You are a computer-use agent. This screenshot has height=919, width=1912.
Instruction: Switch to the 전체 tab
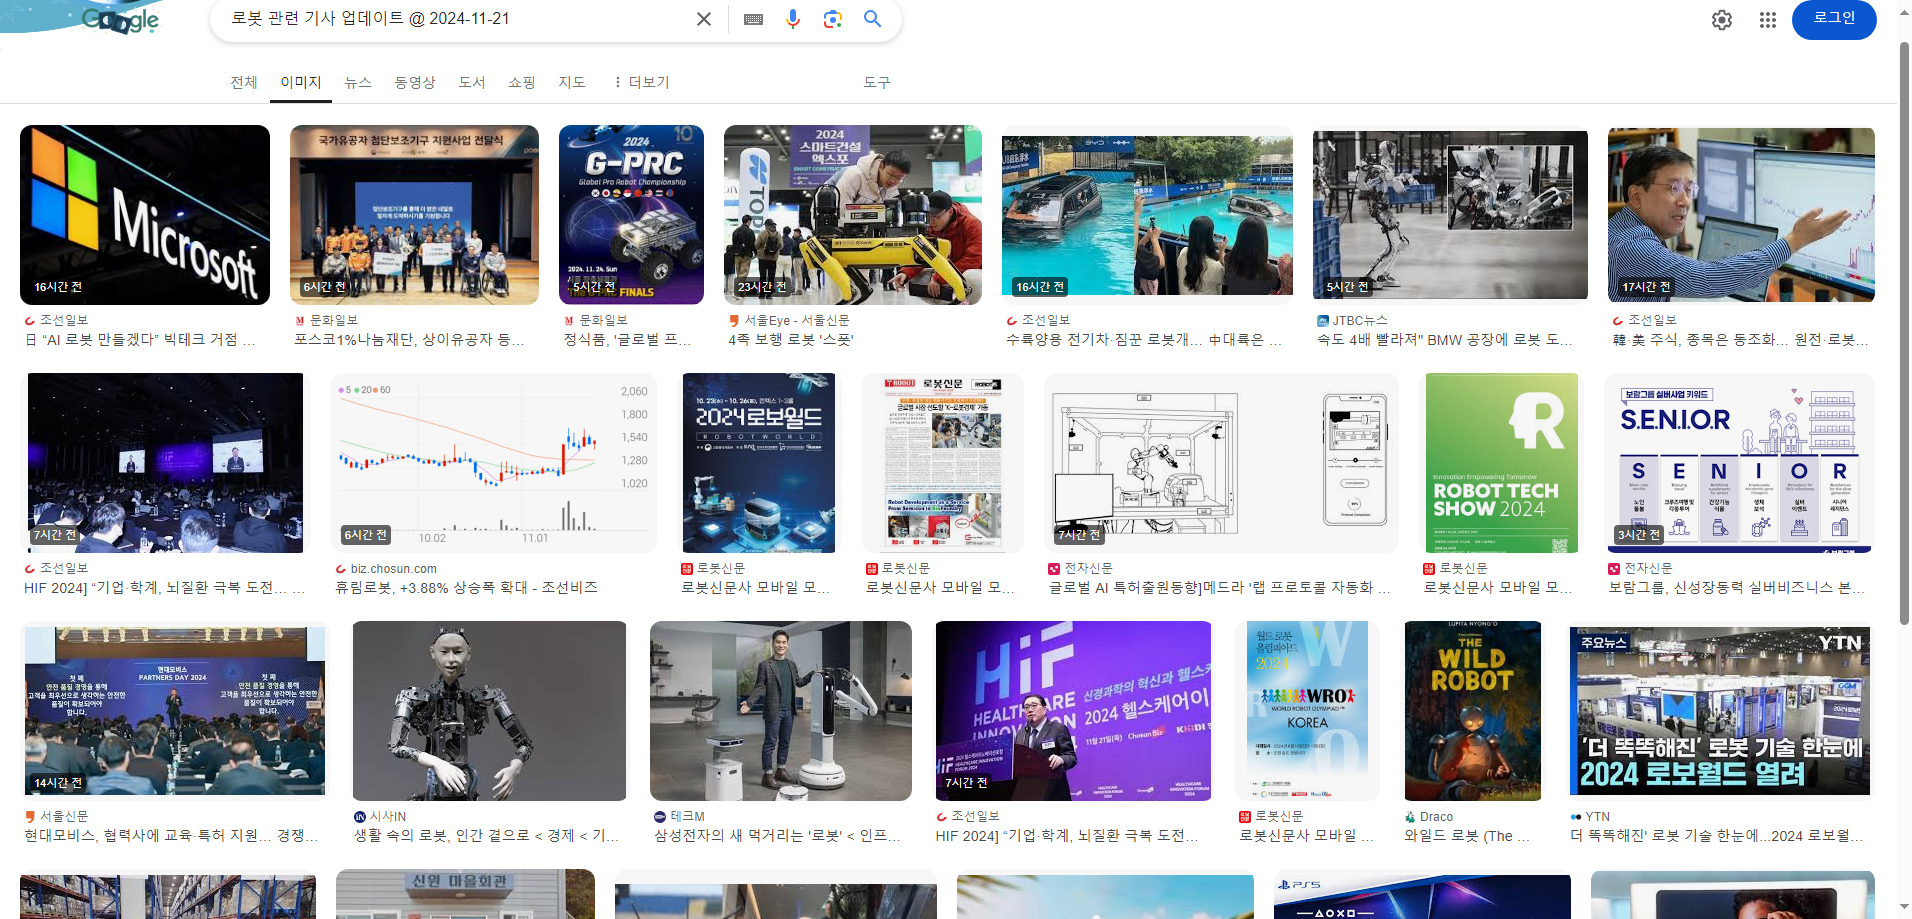[x=244, y=82]
